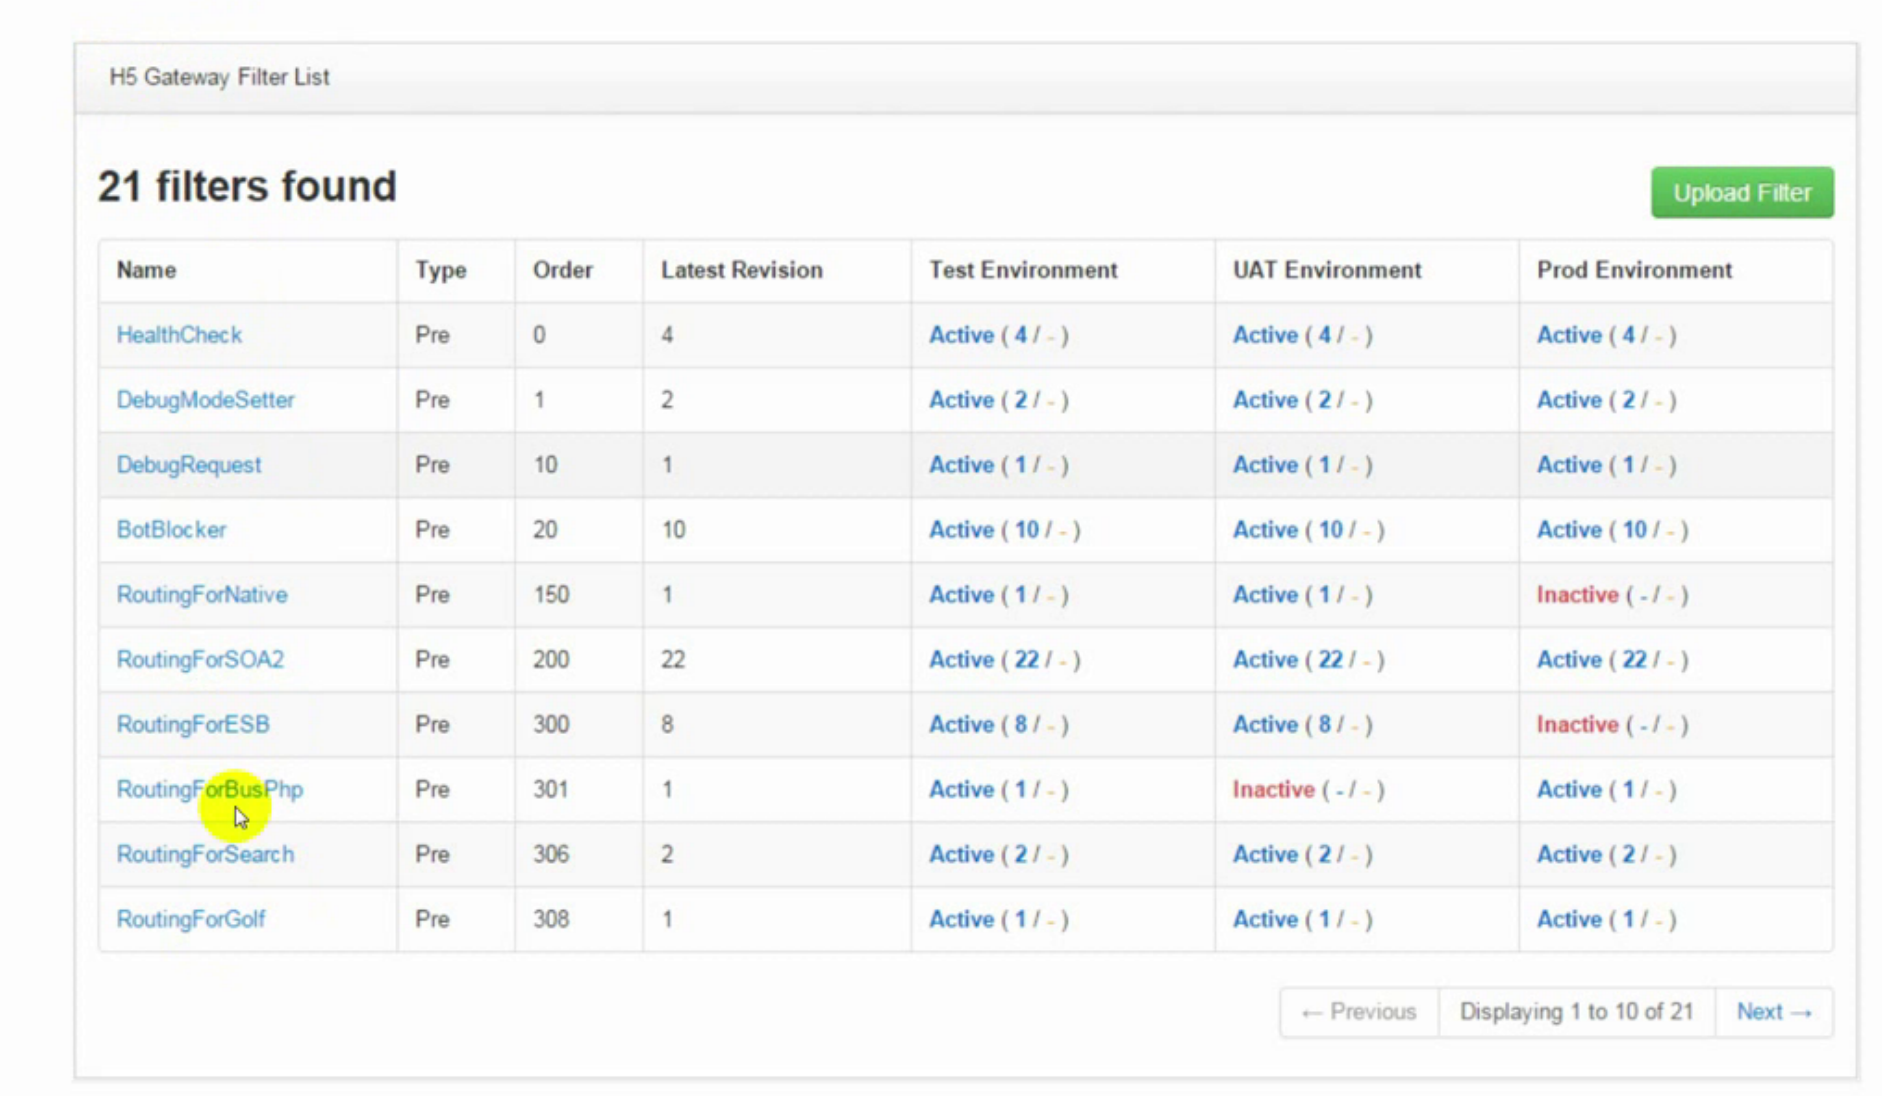Open the RoutingForSOA2 filter link
The width and height of the screenshot is (1882, 1096).
coord(200,660)
